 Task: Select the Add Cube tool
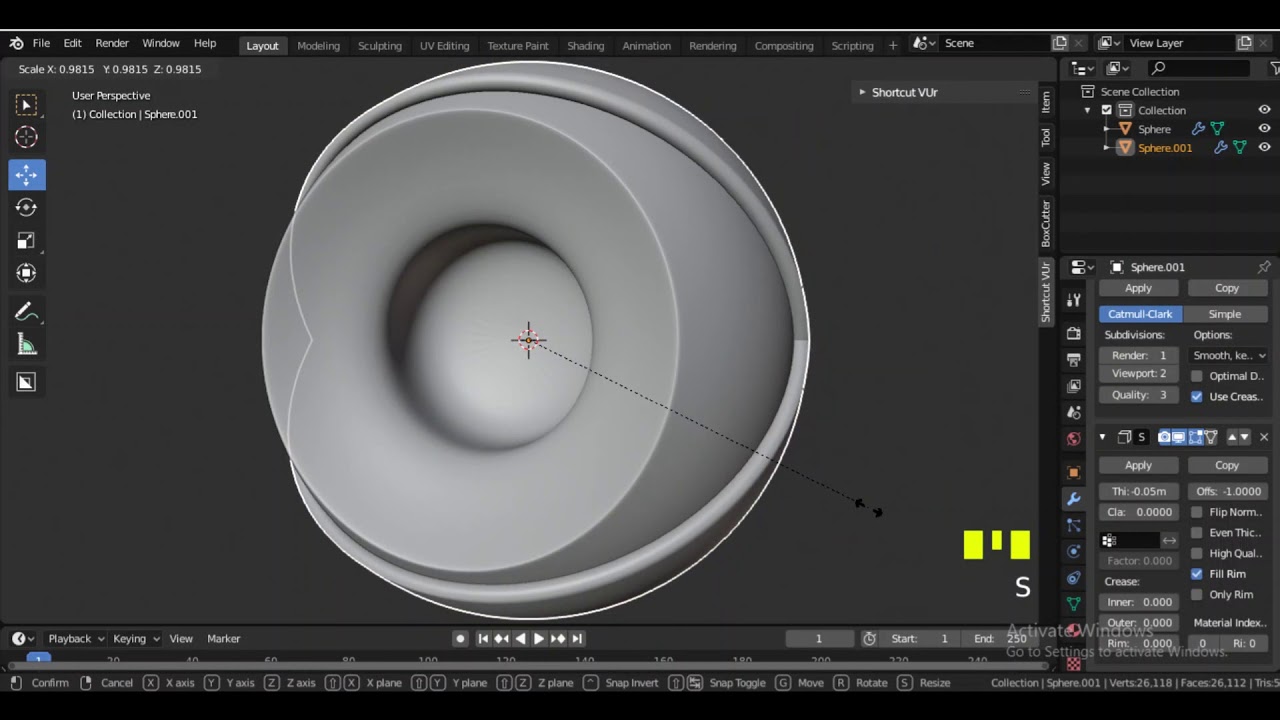coord(26,382)
